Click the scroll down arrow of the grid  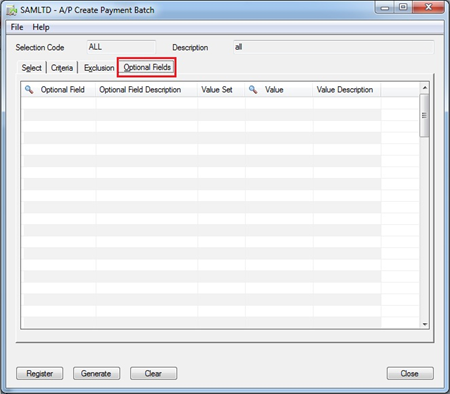click(424, 324)
